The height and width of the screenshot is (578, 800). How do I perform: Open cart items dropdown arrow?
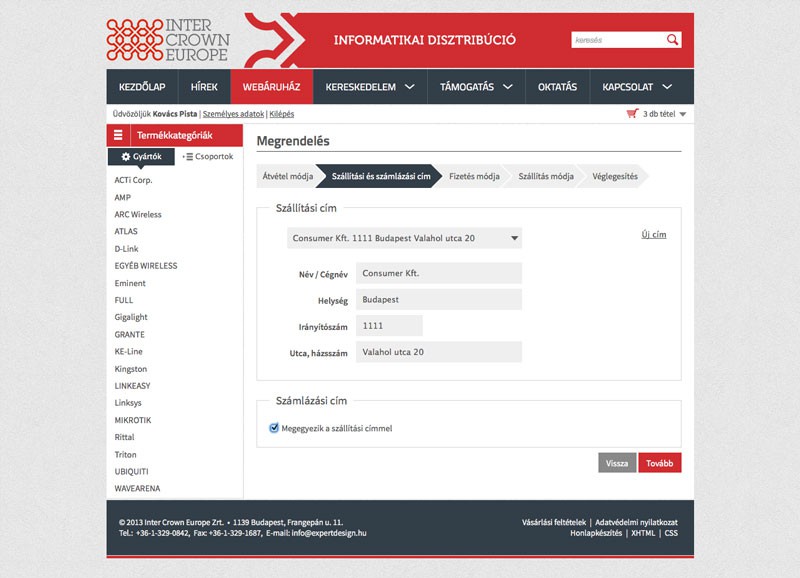(x=683, y=115)
